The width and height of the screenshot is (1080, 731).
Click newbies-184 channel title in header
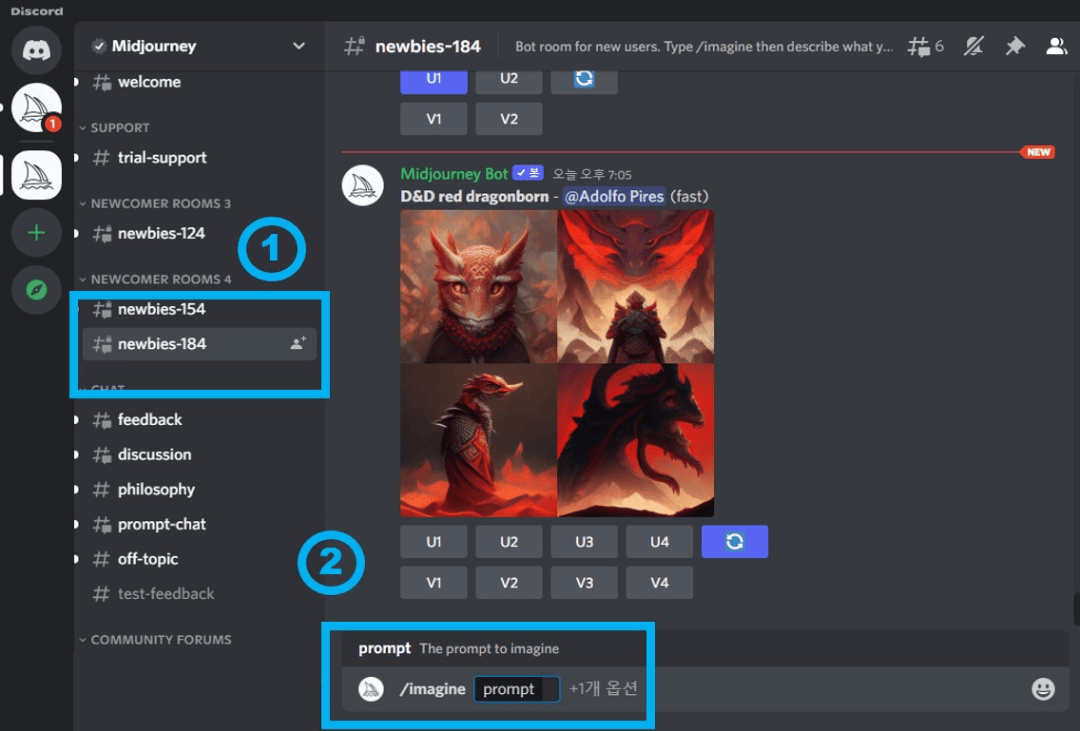pos(428,46)
